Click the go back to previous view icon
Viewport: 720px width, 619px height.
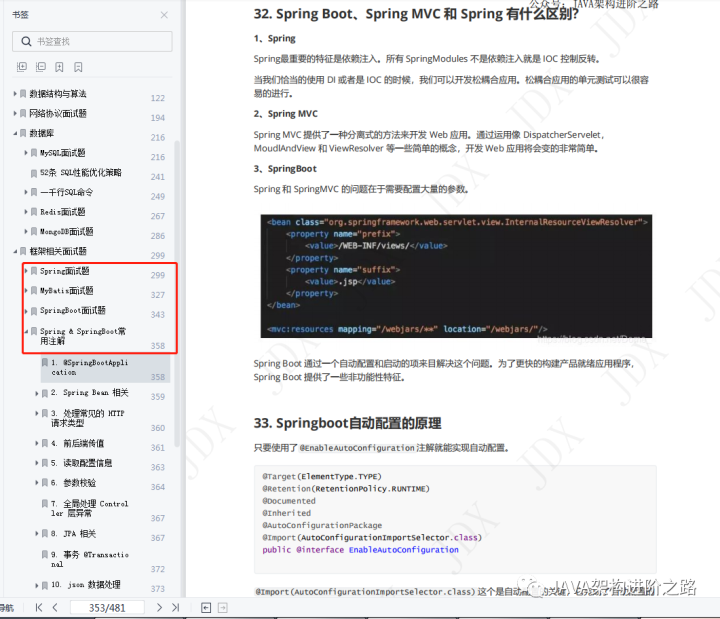(x=206, y=608)
